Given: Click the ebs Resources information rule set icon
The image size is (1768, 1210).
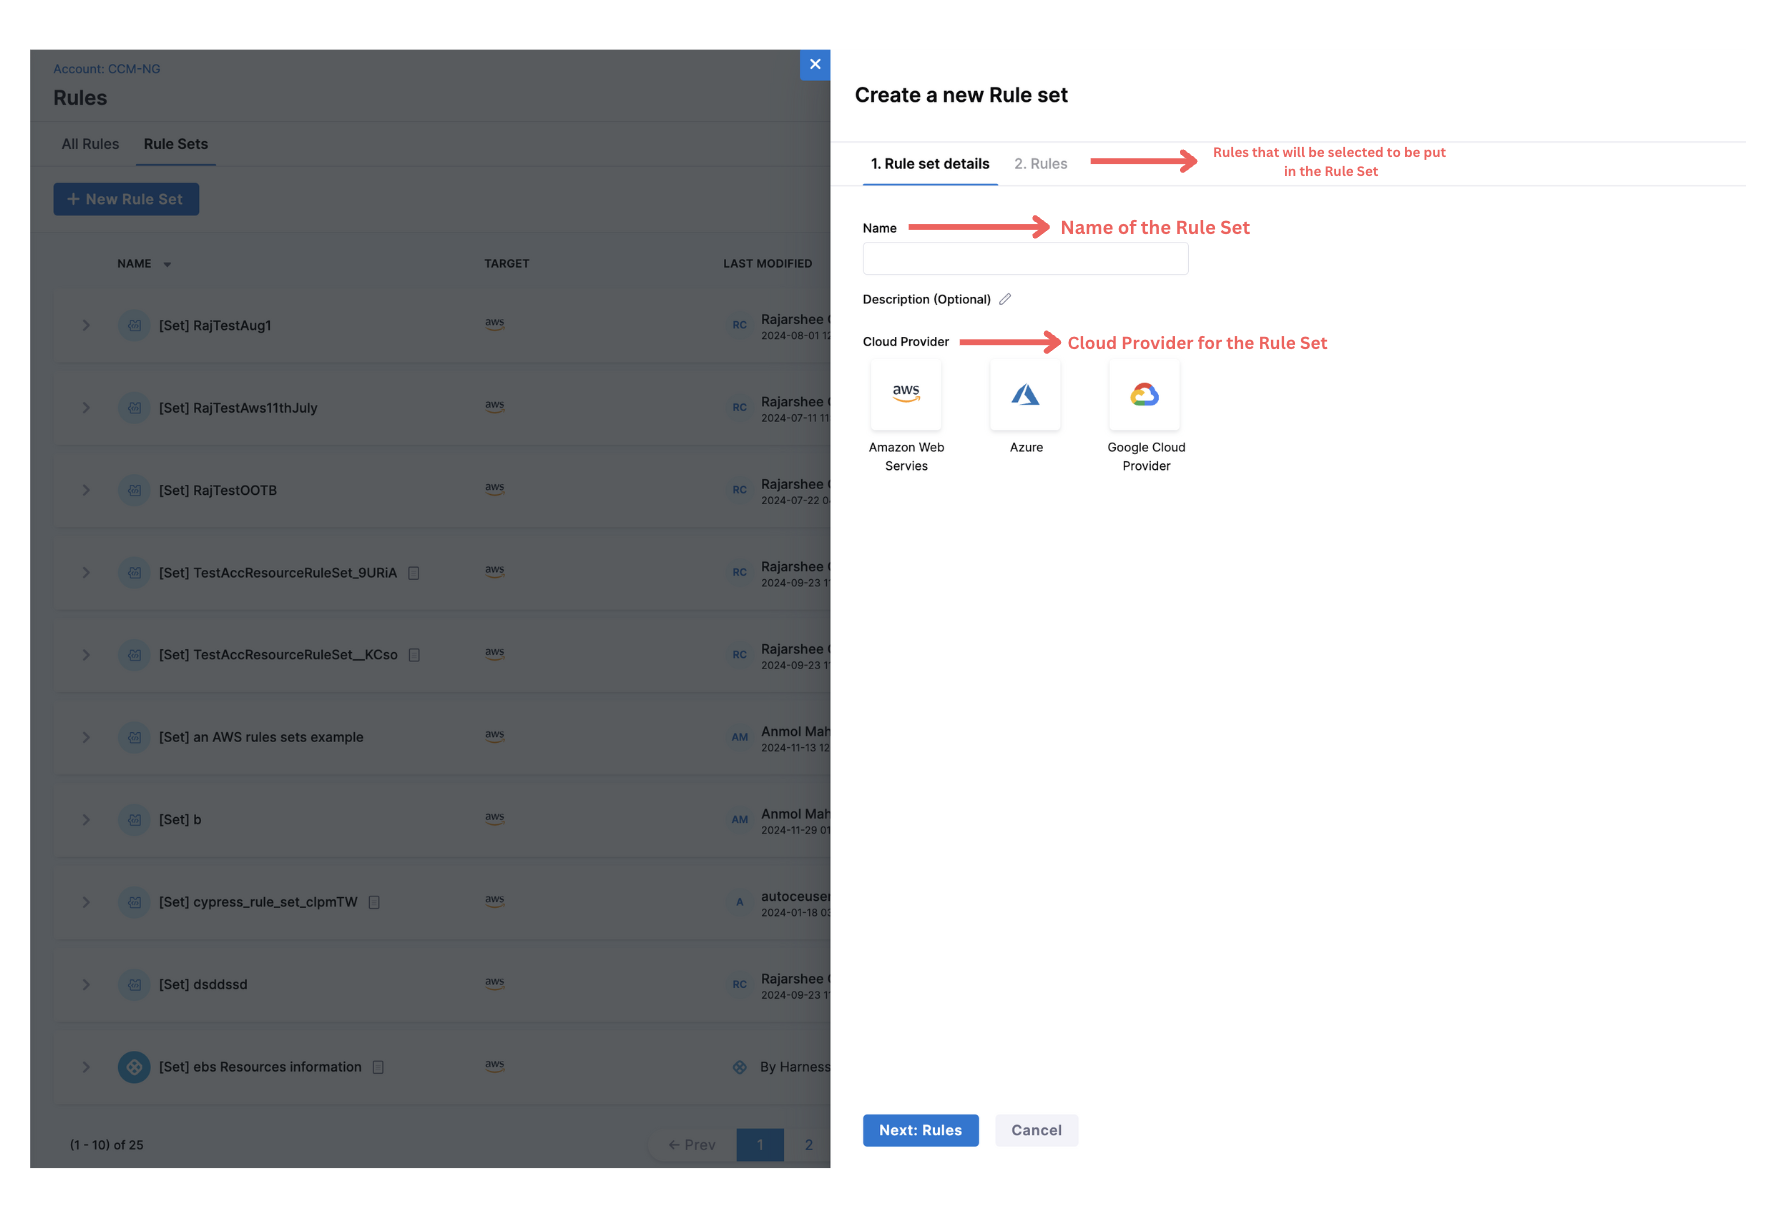Looking at the screenshot, I should [x=134, y=1067].
